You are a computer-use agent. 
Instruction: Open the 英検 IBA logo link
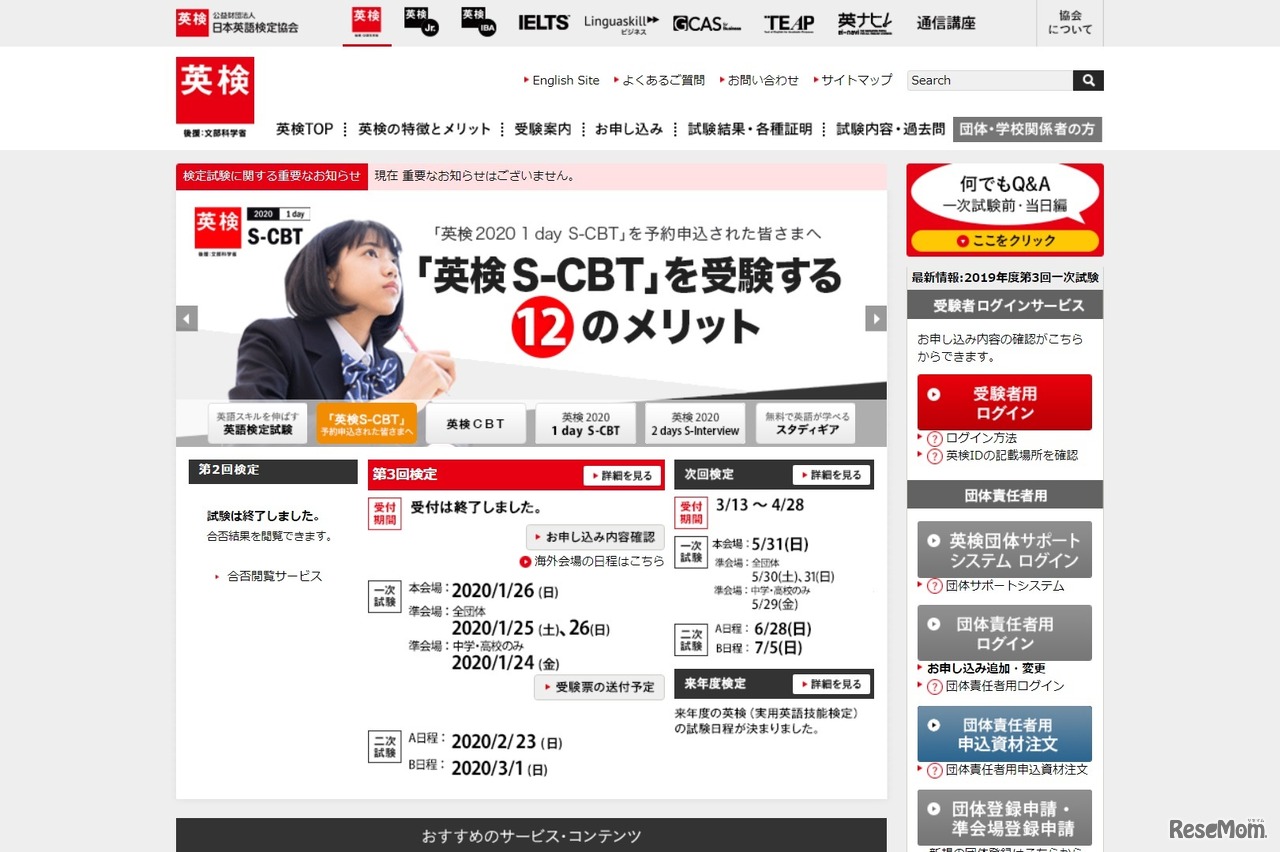coord(479,21)
